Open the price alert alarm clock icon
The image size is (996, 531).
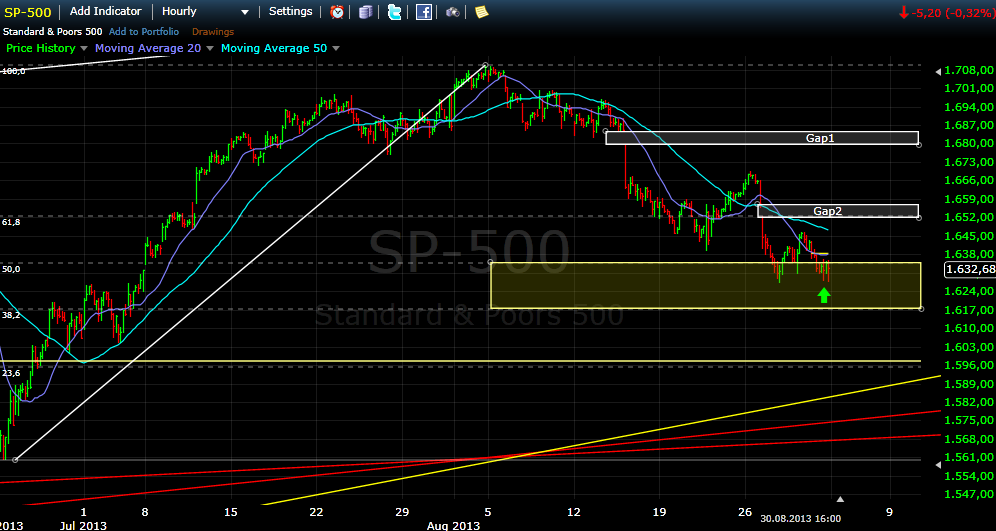pyautogui.click(x=337, y=12)
